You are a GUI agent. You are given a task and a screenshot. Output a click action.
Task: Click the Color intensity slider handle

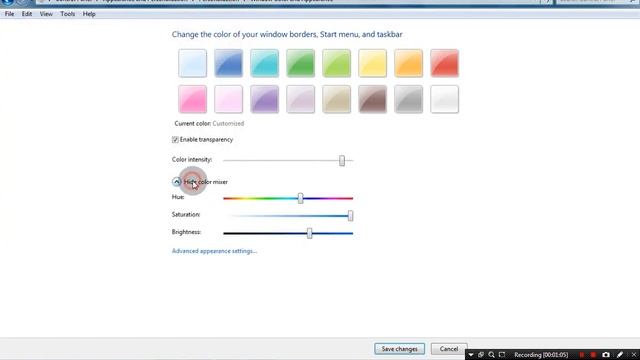342,160
